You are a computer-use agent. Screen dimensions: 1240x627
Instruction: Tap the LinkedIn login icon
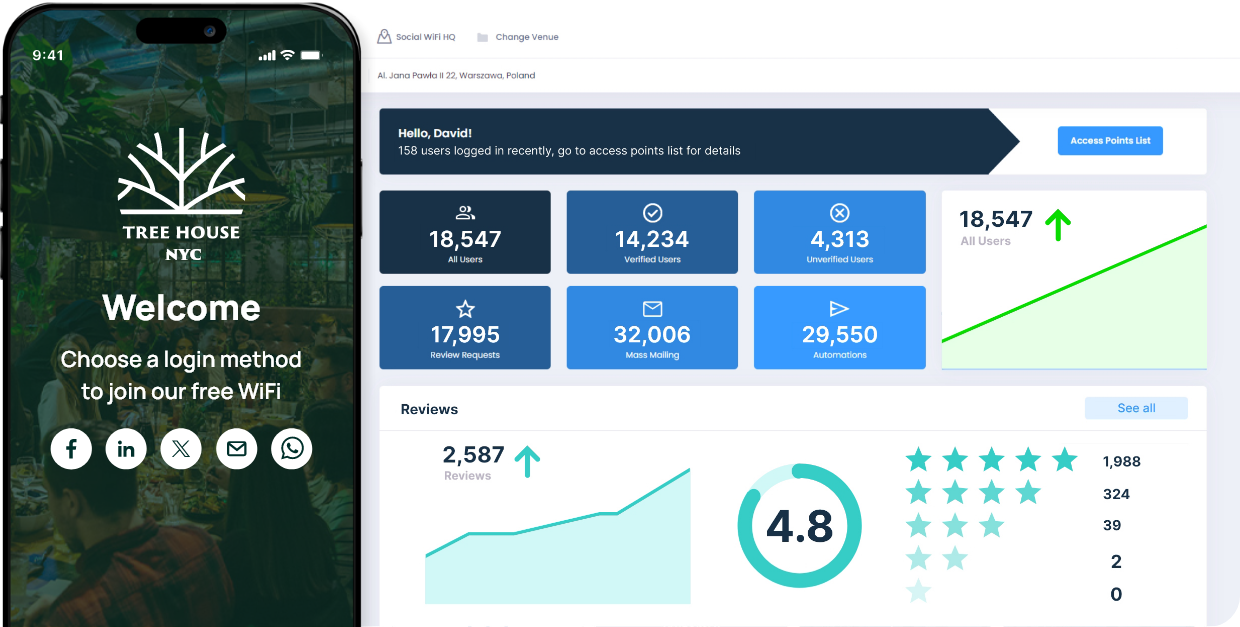pos(126,449)
